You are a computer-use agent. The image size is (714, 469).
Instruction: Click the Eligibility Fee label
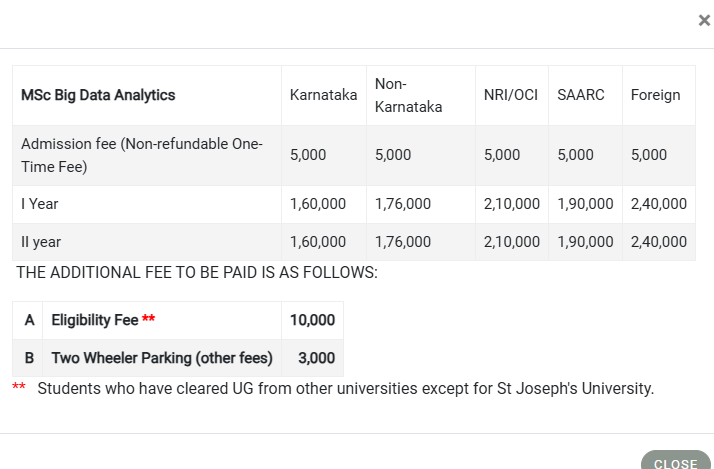(95, 320)
